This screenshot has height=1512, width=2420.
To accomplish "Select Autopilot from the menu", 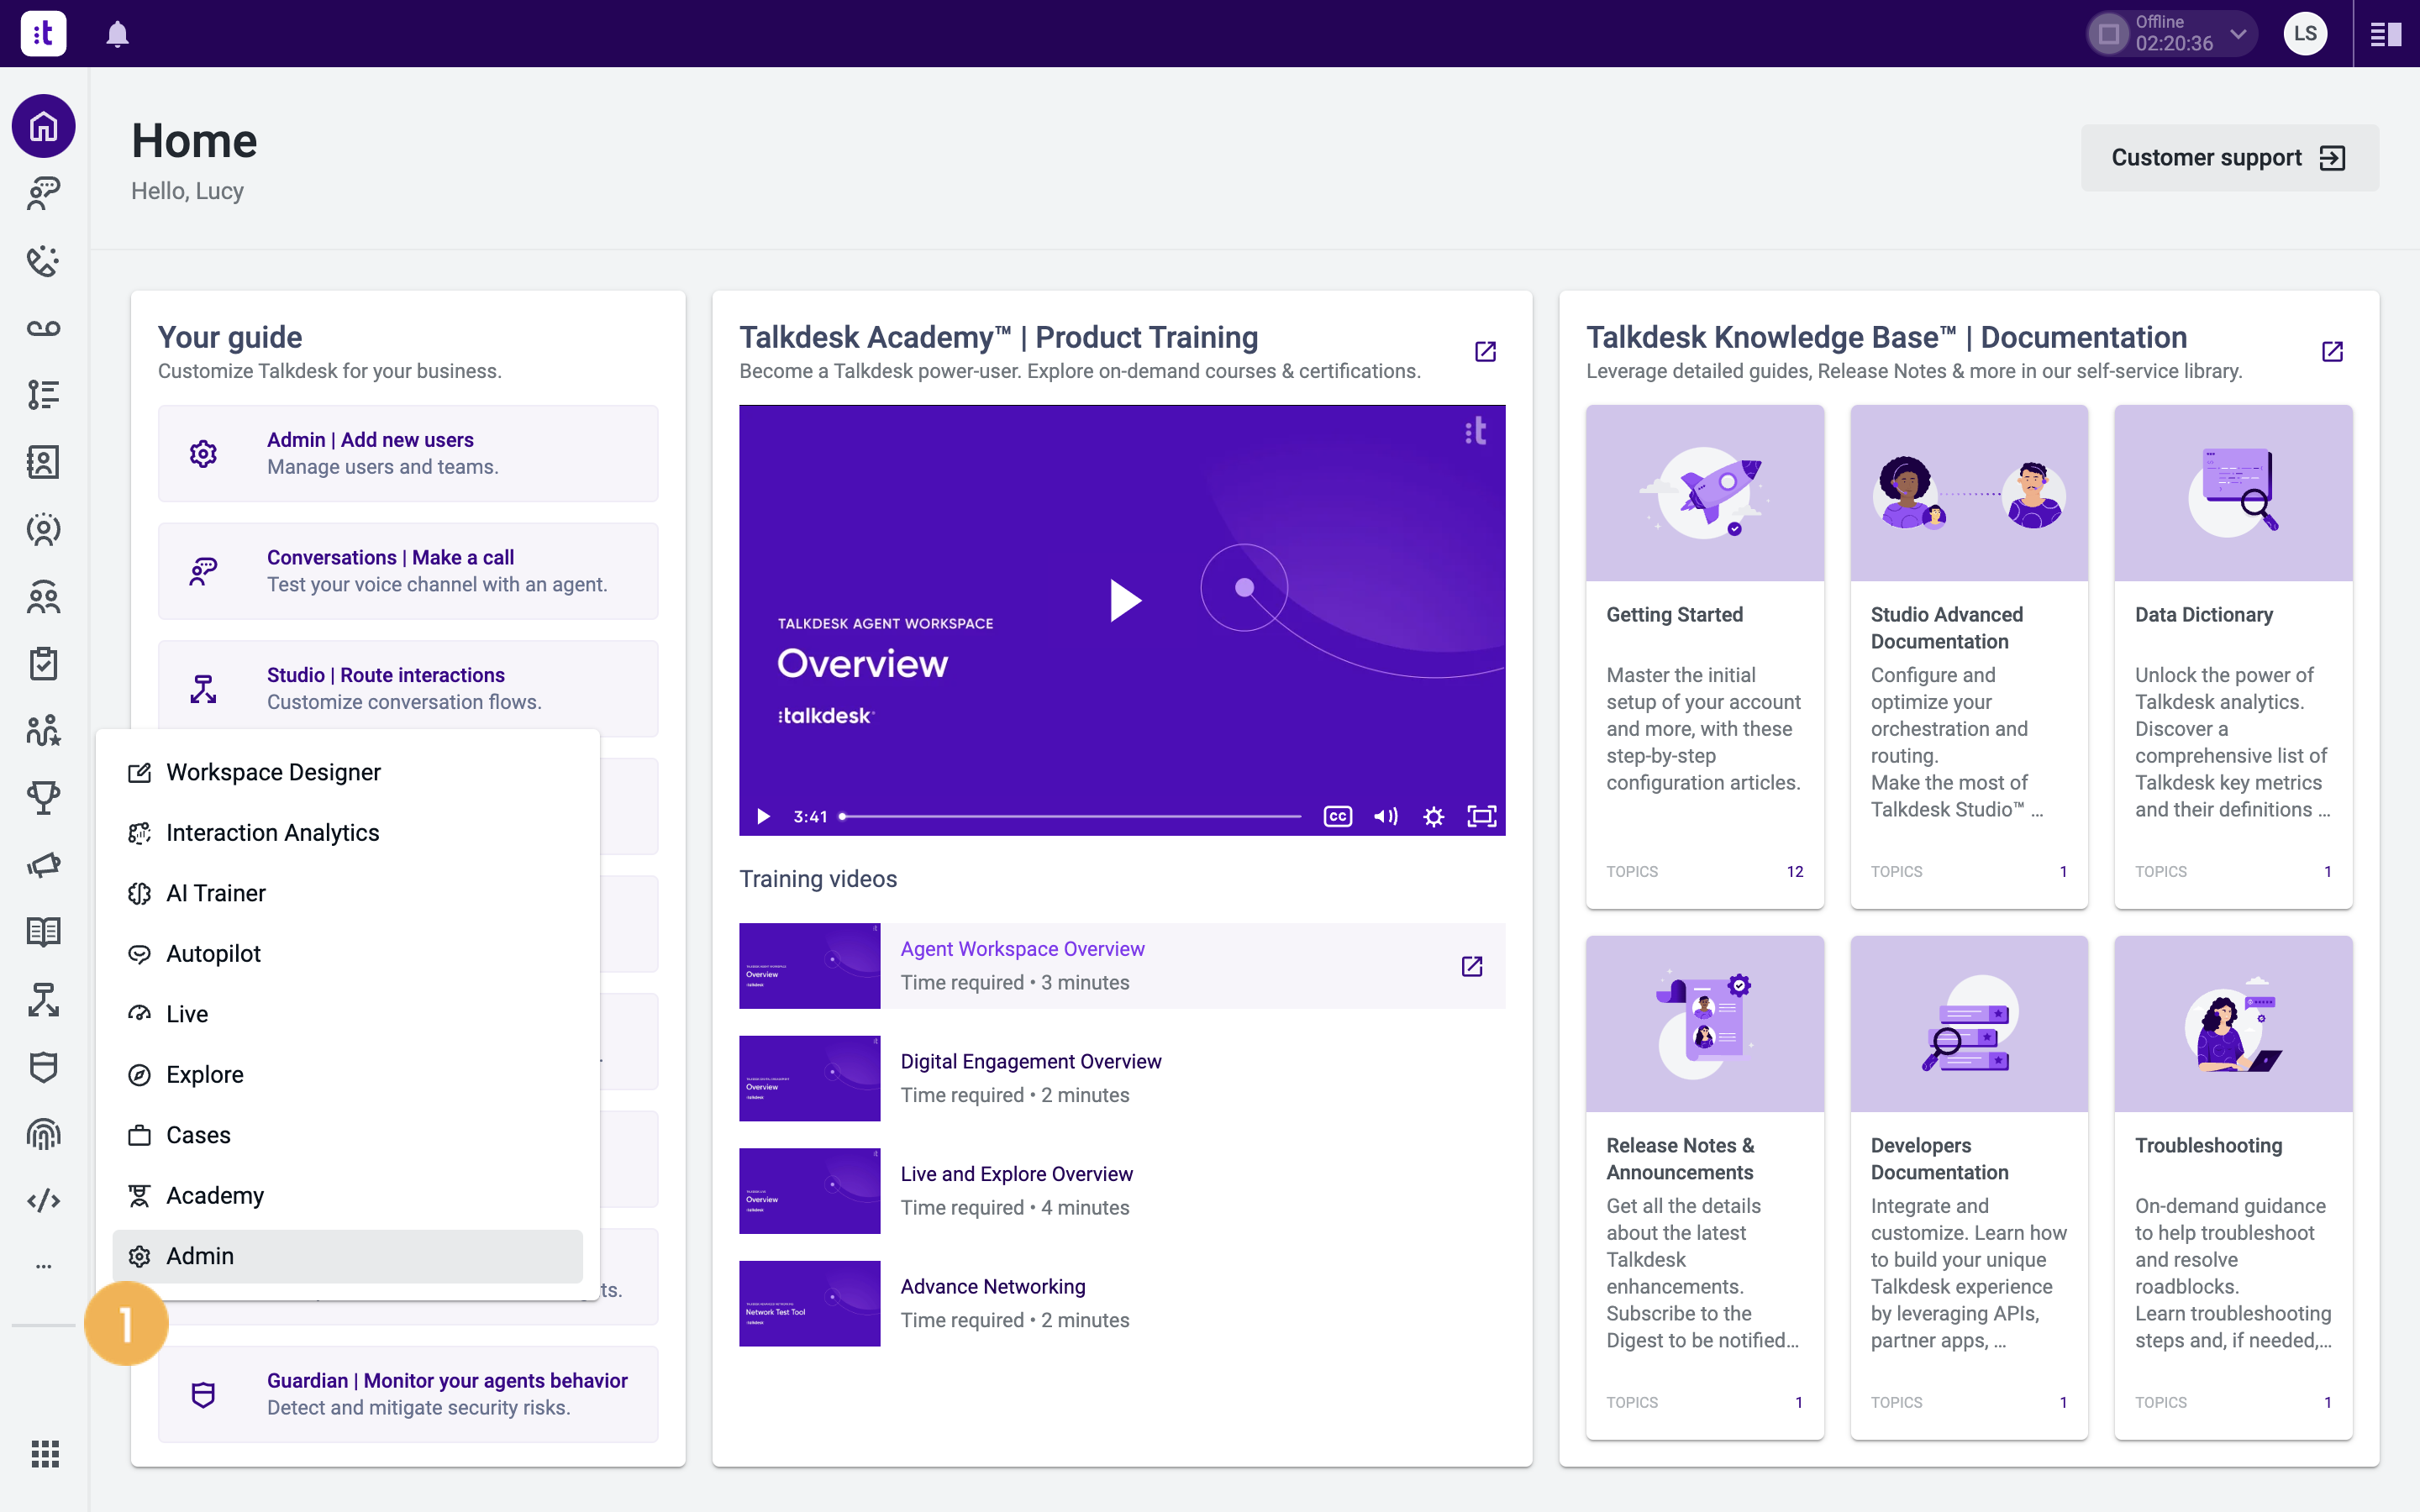I will tap(347, 954).
